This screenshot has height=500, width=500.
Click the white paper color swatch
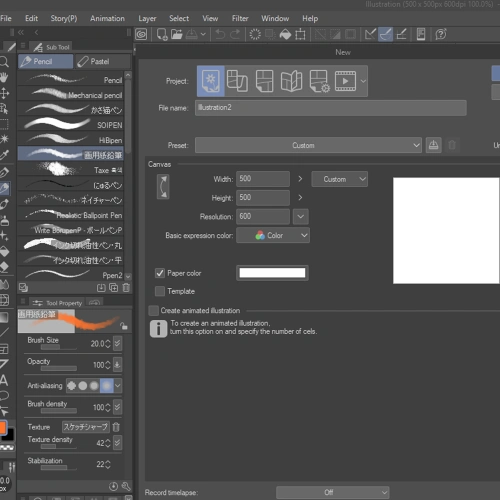[x=272, y=273]
